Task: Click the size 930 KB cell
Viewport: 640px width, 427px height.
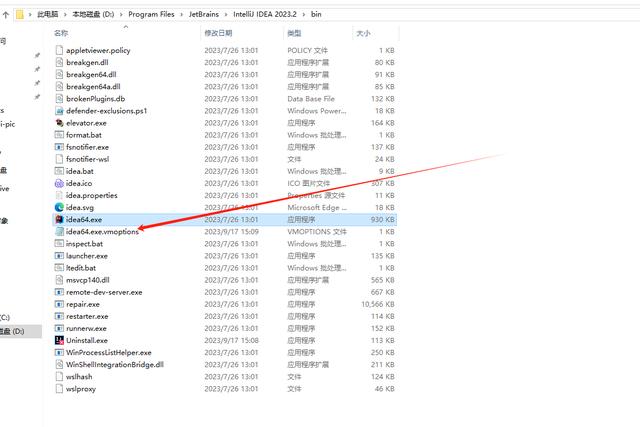Action: 383,220
